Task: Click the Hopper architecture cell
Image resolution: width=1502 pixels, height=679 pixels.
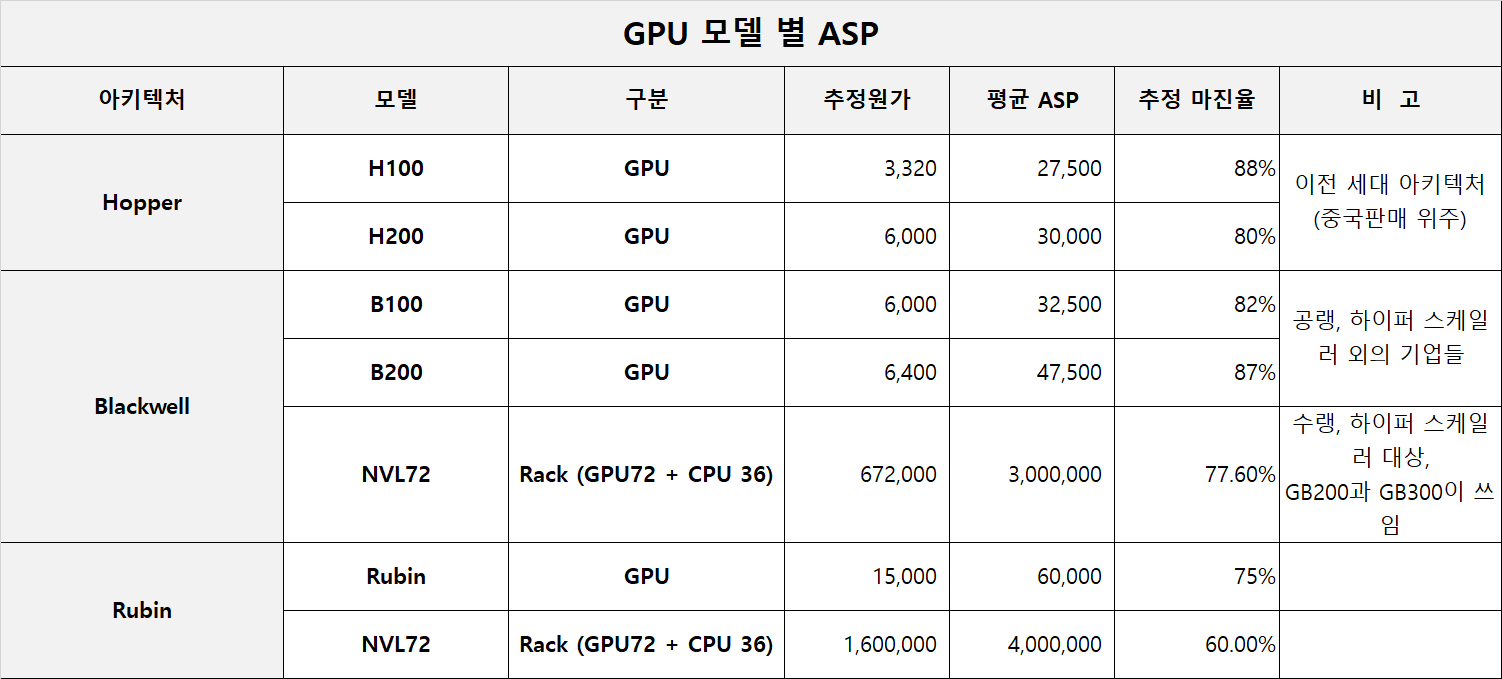Action: click(142, 203)
